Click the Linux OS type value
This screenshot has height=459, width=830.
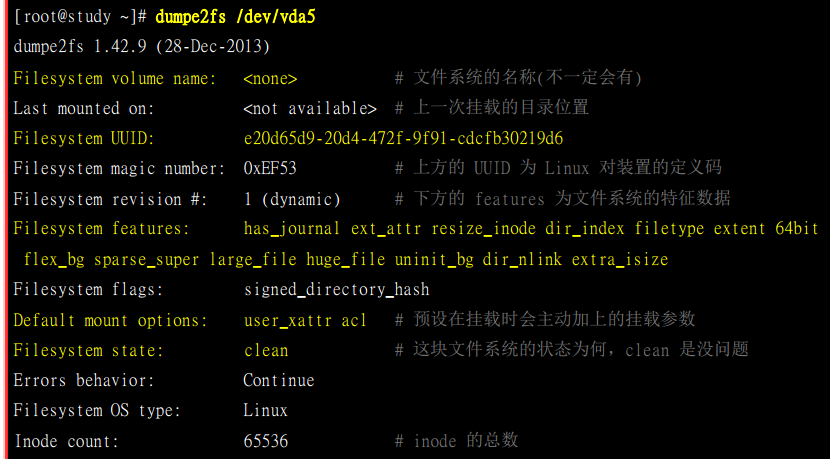tap(266, 410)
